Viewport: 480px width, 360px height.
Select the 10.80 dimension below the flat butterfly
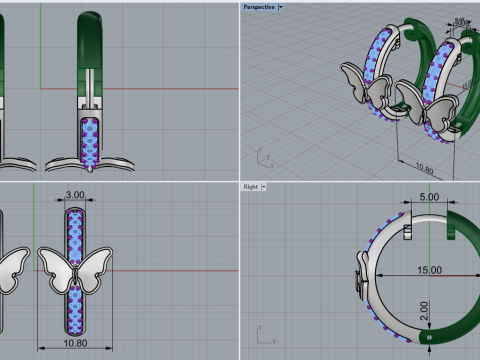pyautogui.click(x=75, y=343)
